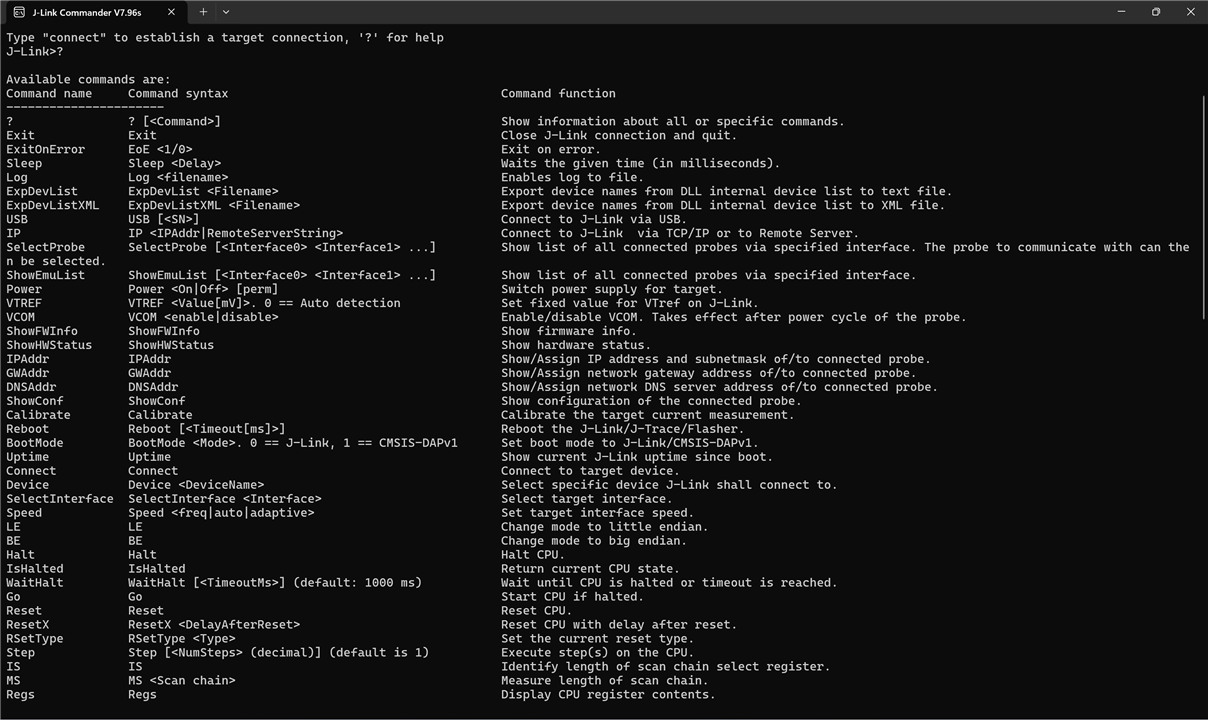
Task: Click SelectInterface in the Command name column
Action: click(x=60, y=499)
